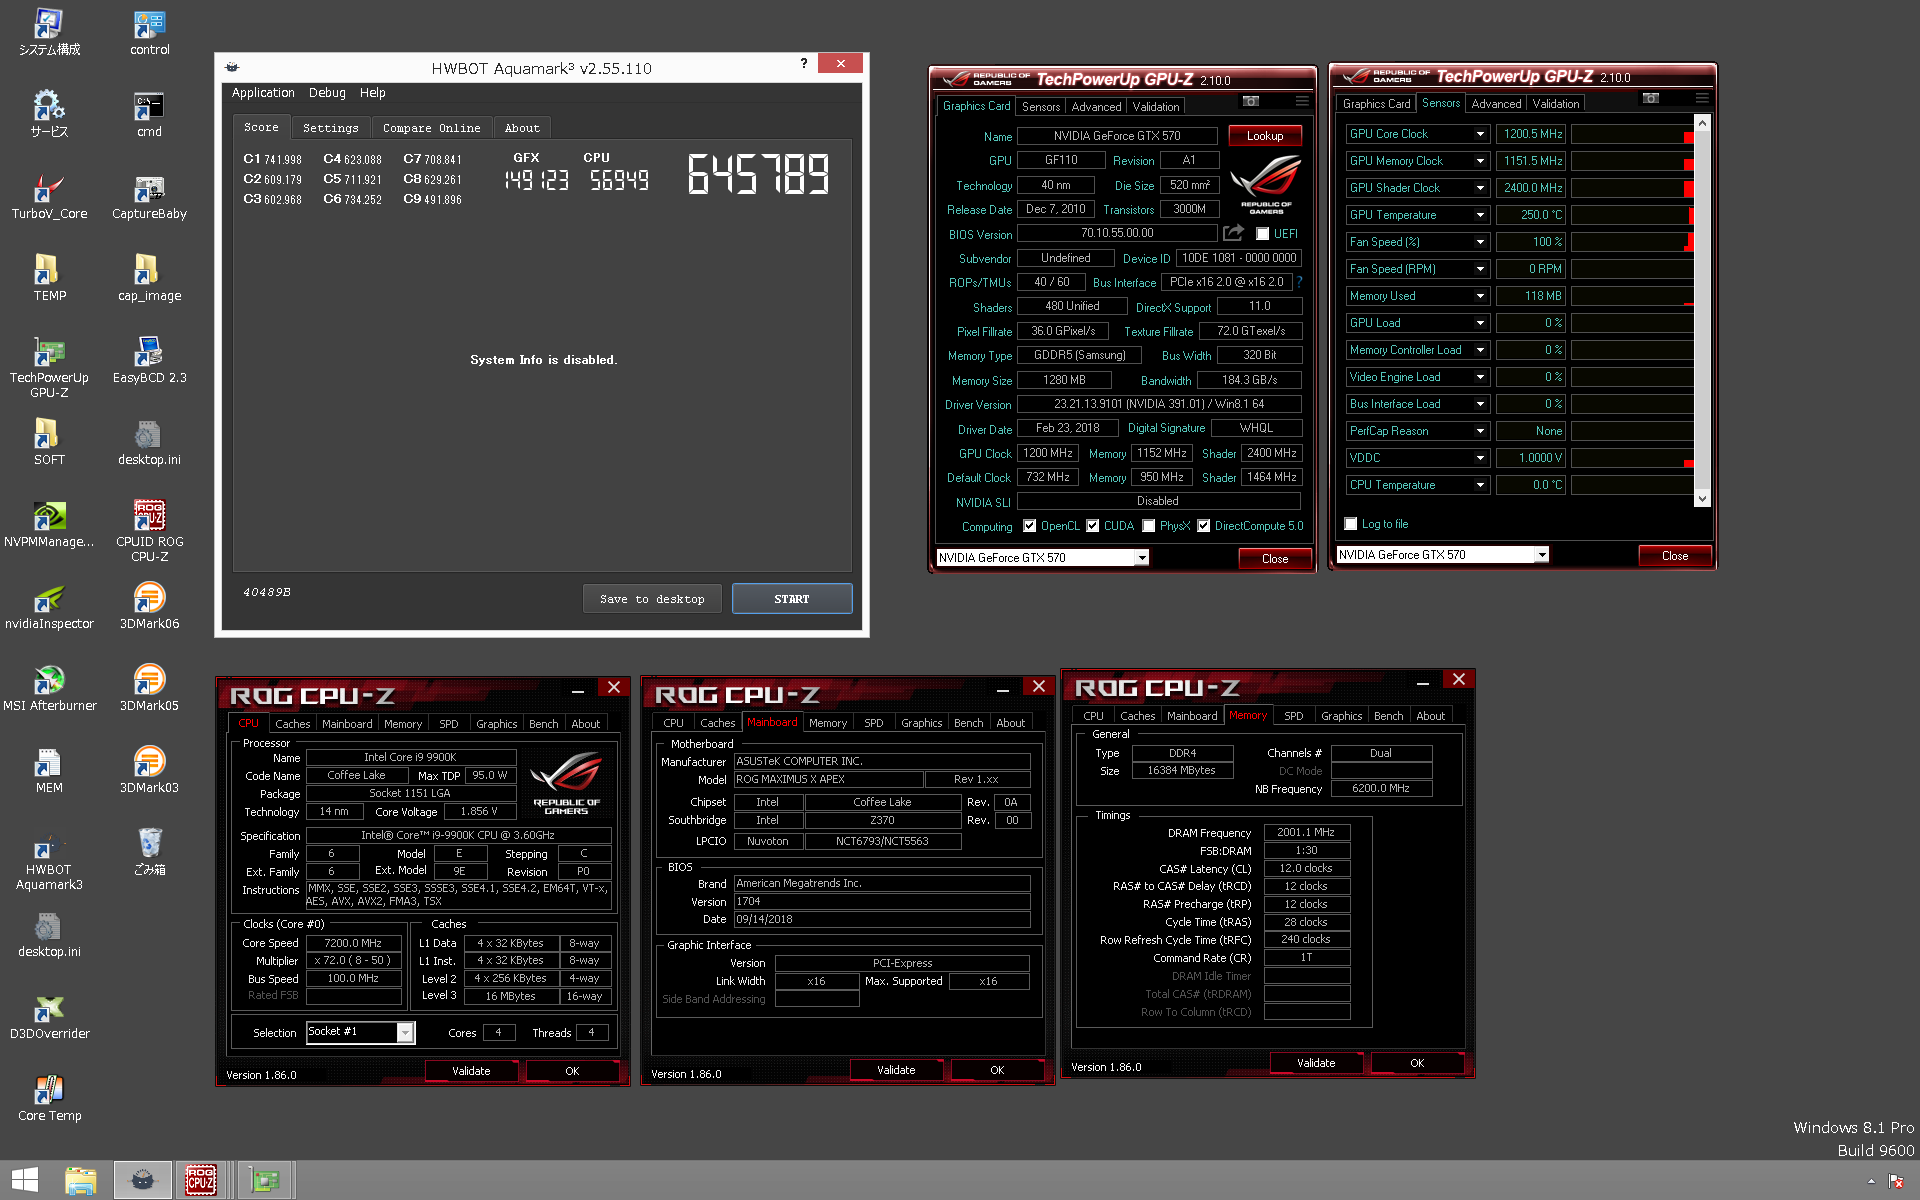The image size is (1920, 1200).
Task: Click Close in GPU-Z Sensors window
Action: pyautogui.click(x=1675, y=556)
